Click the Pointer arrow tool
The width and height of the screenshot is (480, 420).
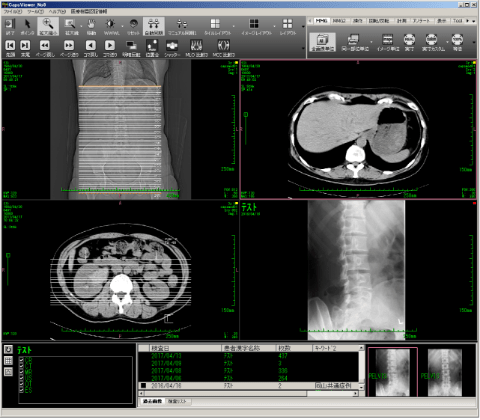(x=27, y=27)
